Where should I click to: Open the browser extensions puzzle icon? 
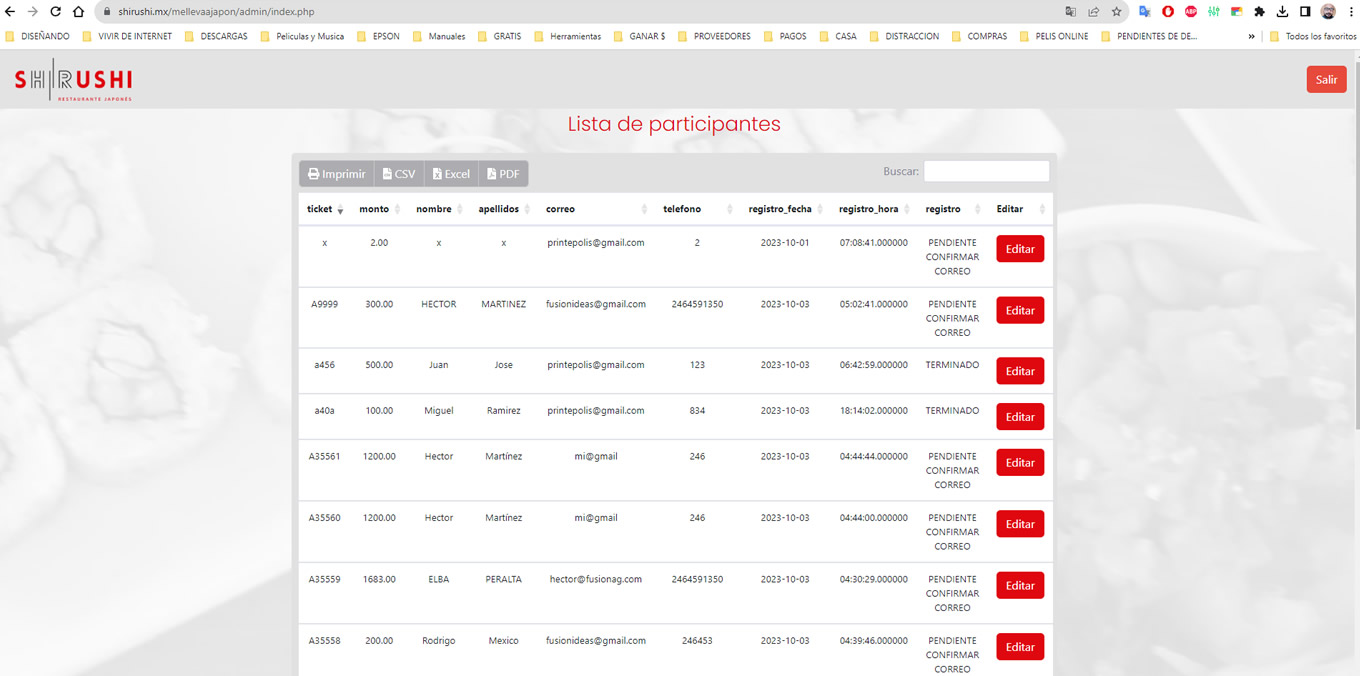tap(1259, 12)
